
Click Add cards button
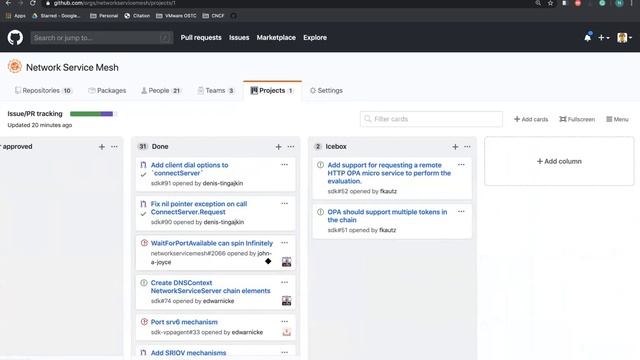tap(531, 119)
